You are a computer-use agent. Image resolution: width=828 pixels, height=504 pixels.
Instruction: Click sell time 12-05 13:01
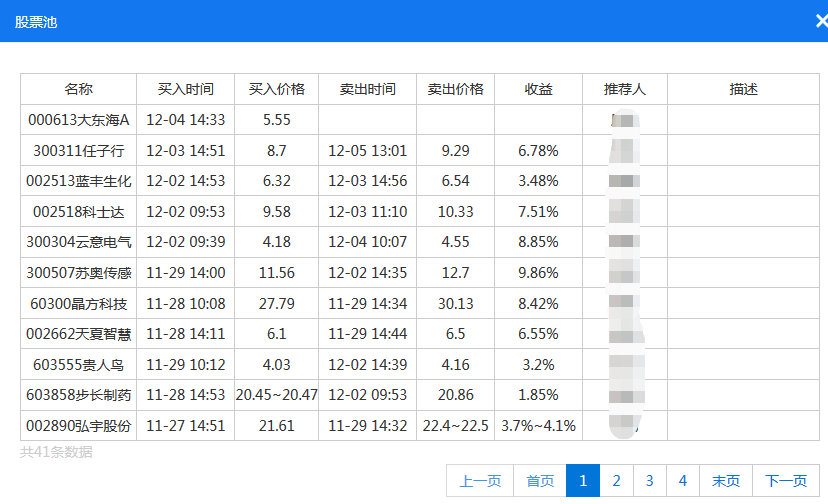coord(368,151)
